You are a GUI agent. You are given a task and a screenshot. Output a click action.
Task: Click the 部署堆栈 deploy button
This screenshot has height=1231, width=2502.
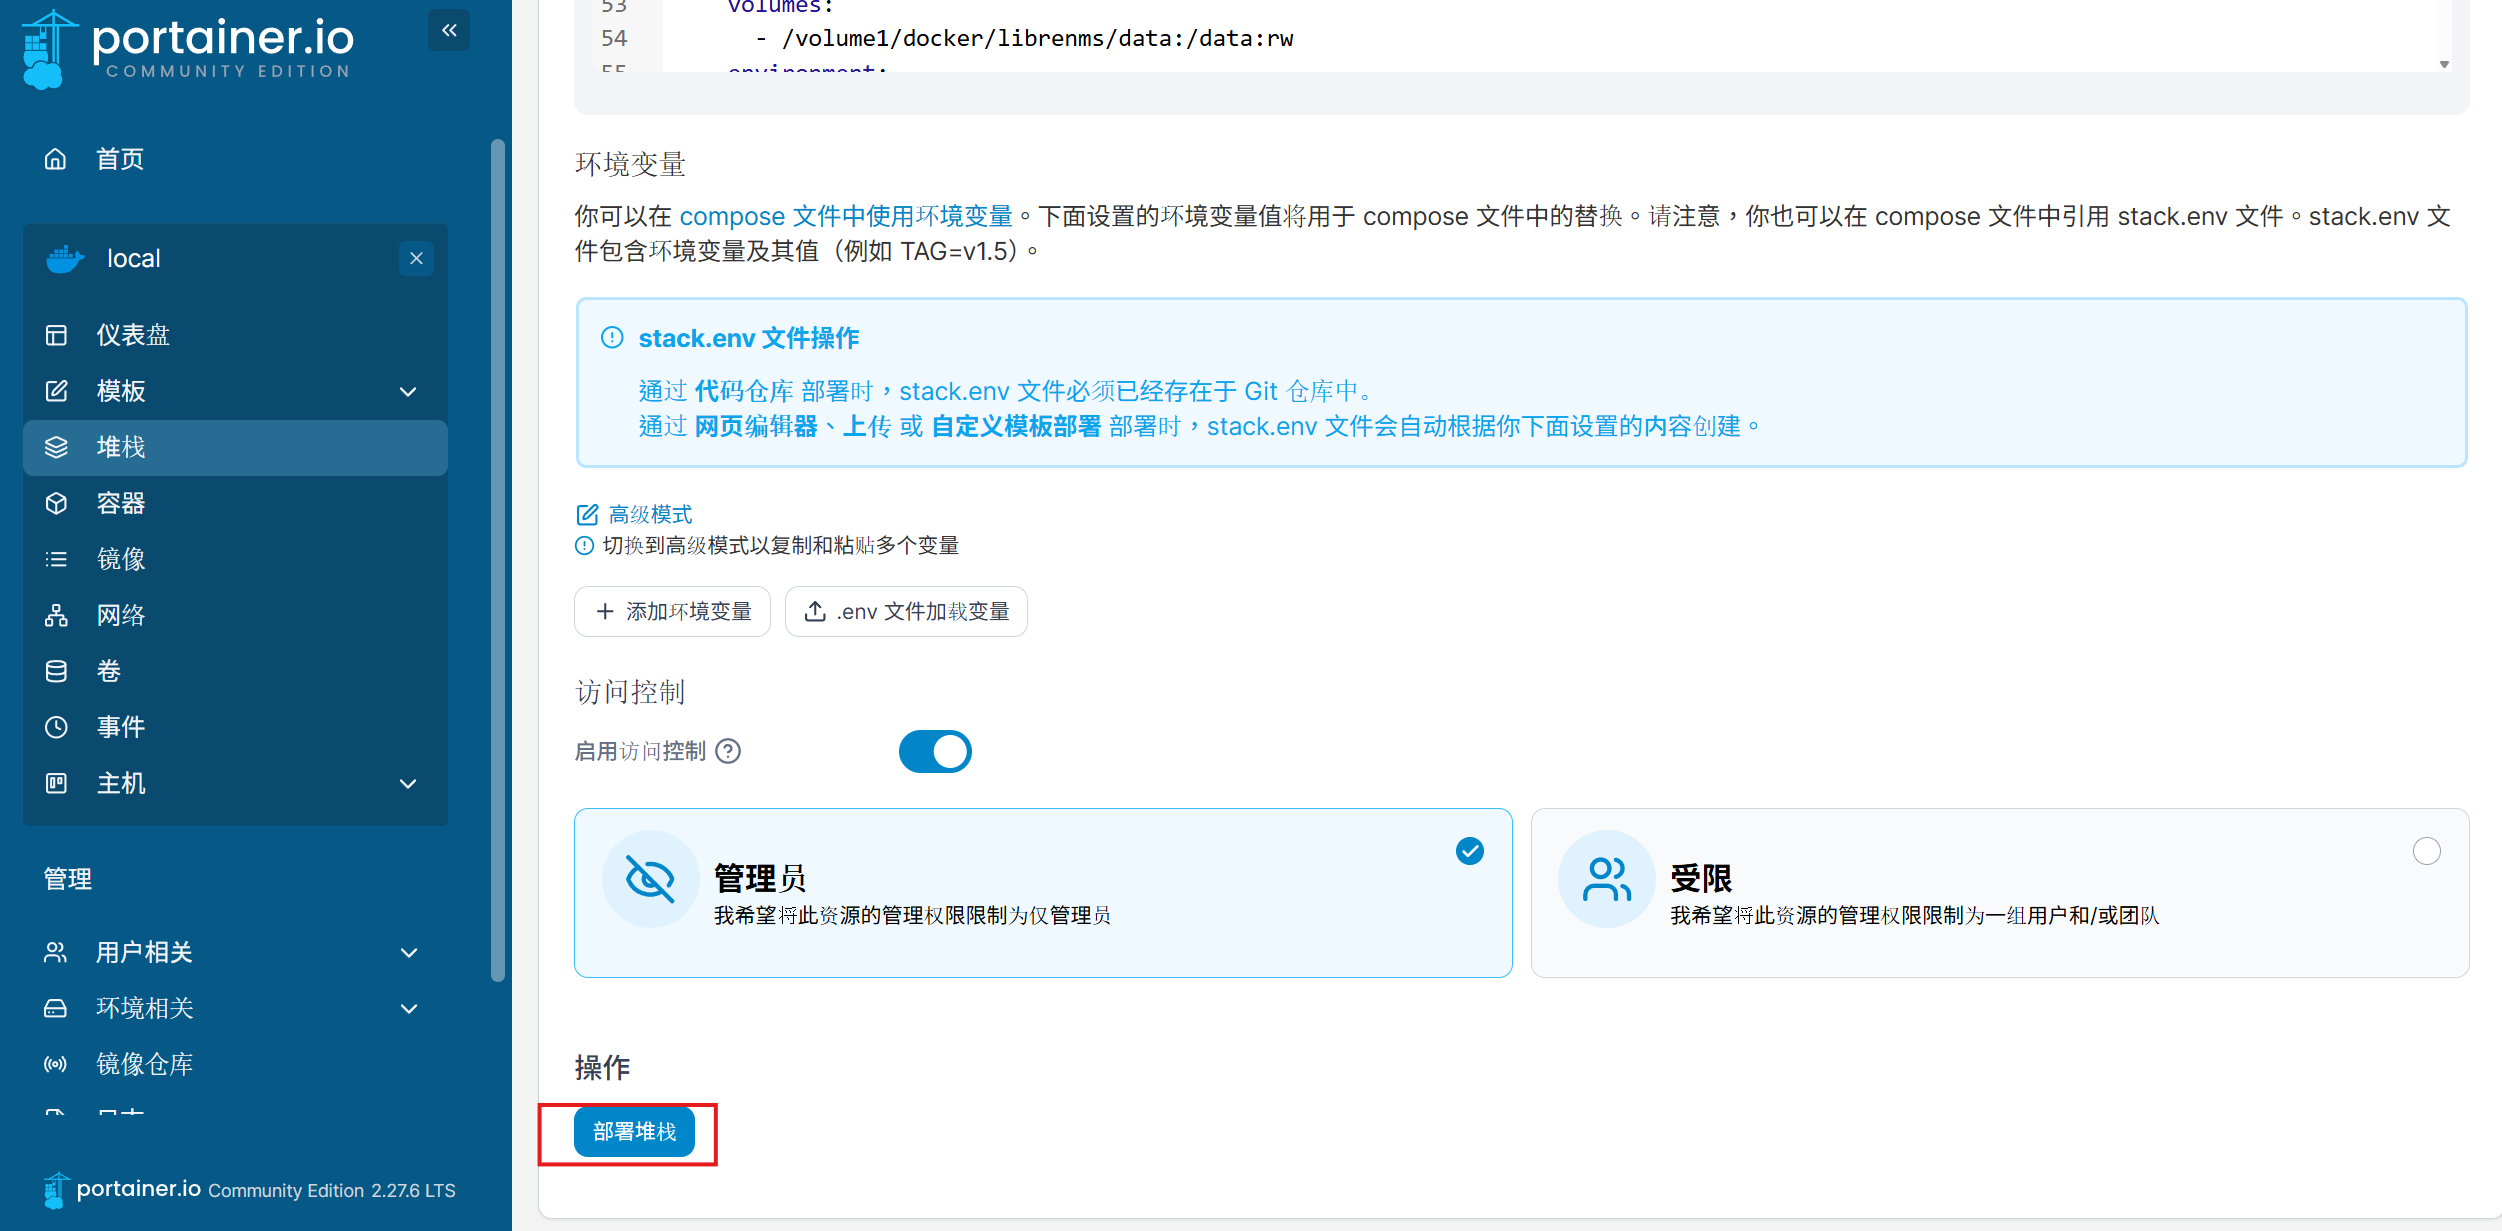[x=634, y=1132]
